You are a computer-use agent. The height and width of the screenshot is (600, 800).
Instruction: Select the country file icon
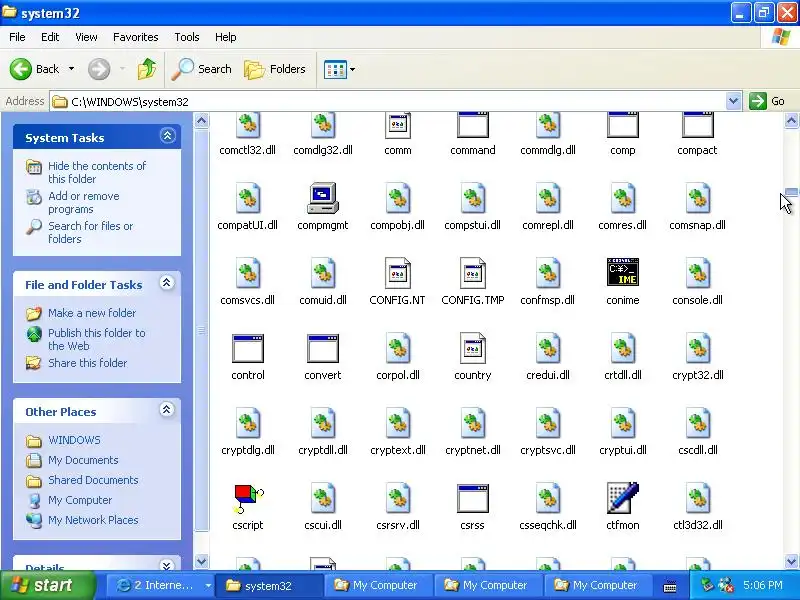coord(472,348)
